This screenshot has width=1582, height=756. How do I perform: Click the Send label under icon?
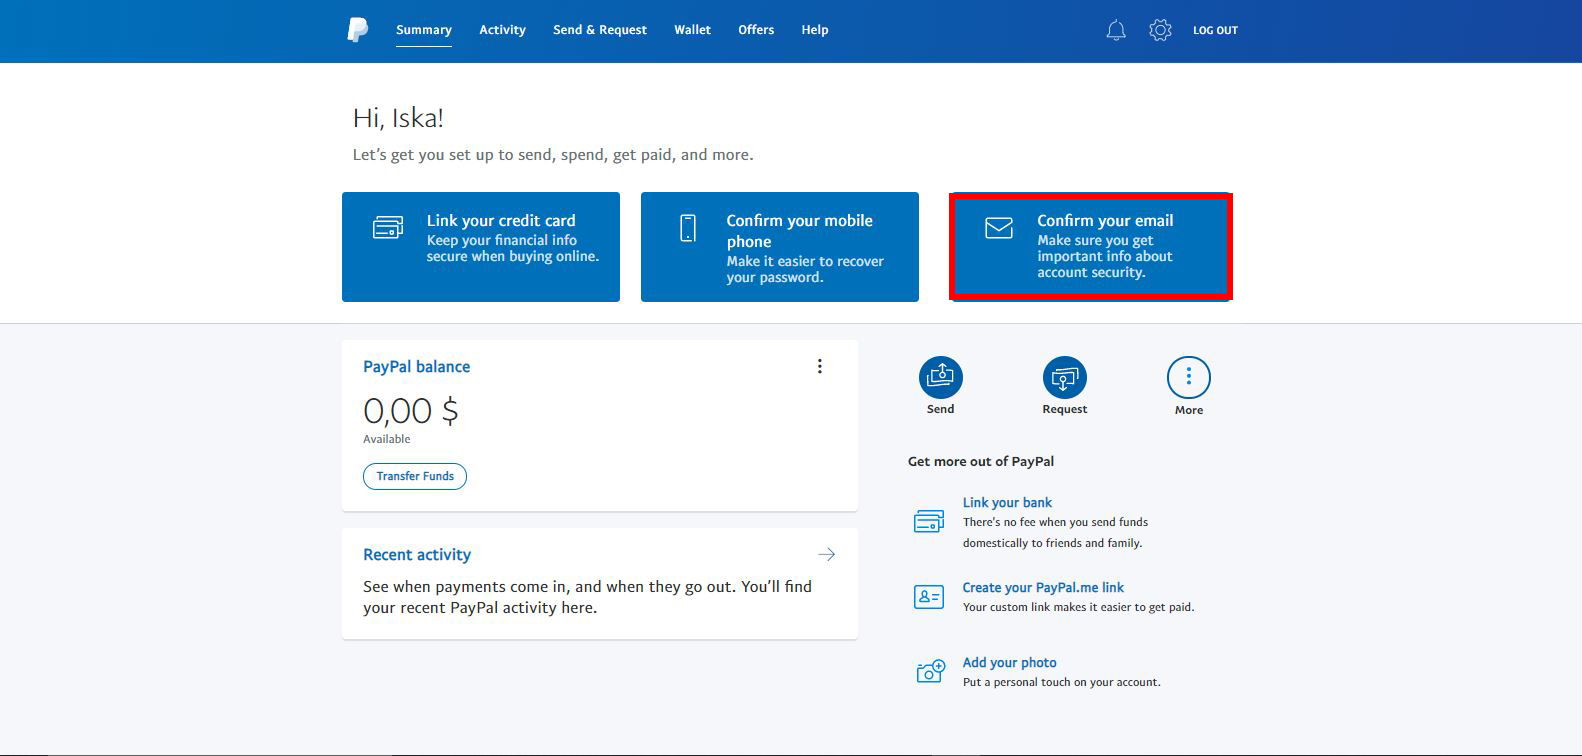point(940,409)
